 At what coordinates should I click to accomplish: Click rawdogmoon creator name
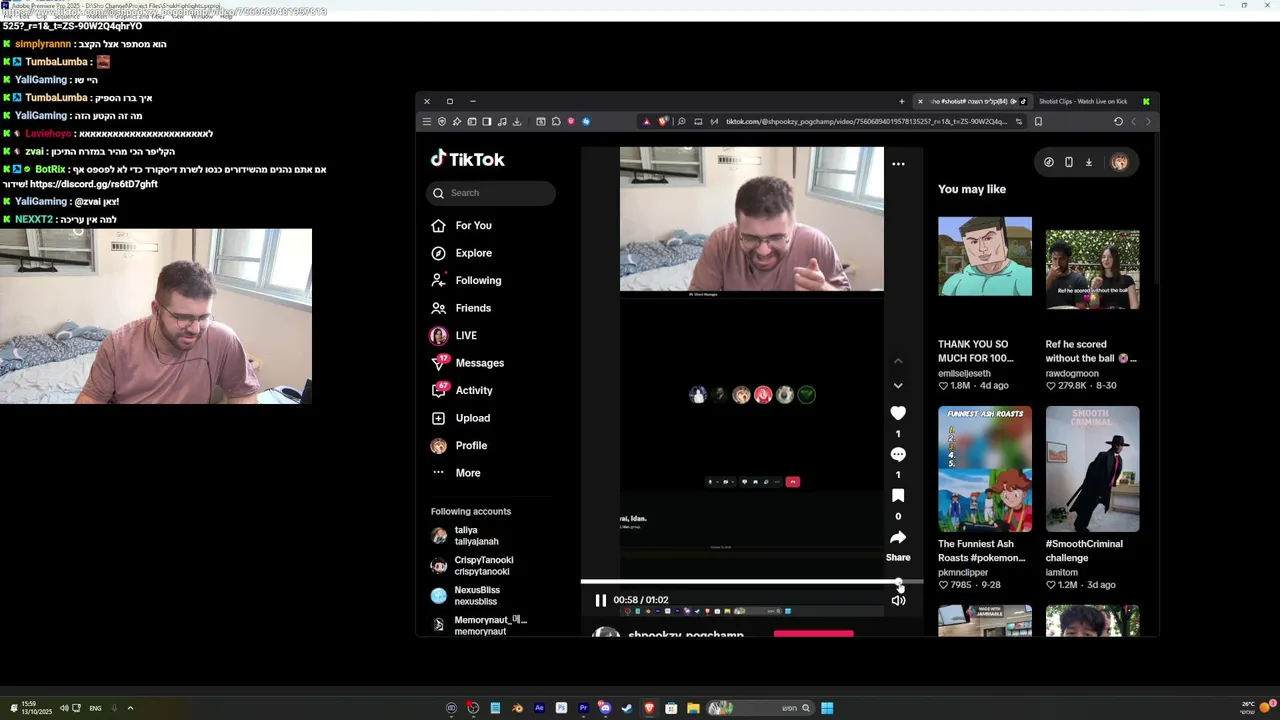coord(1072,373)
